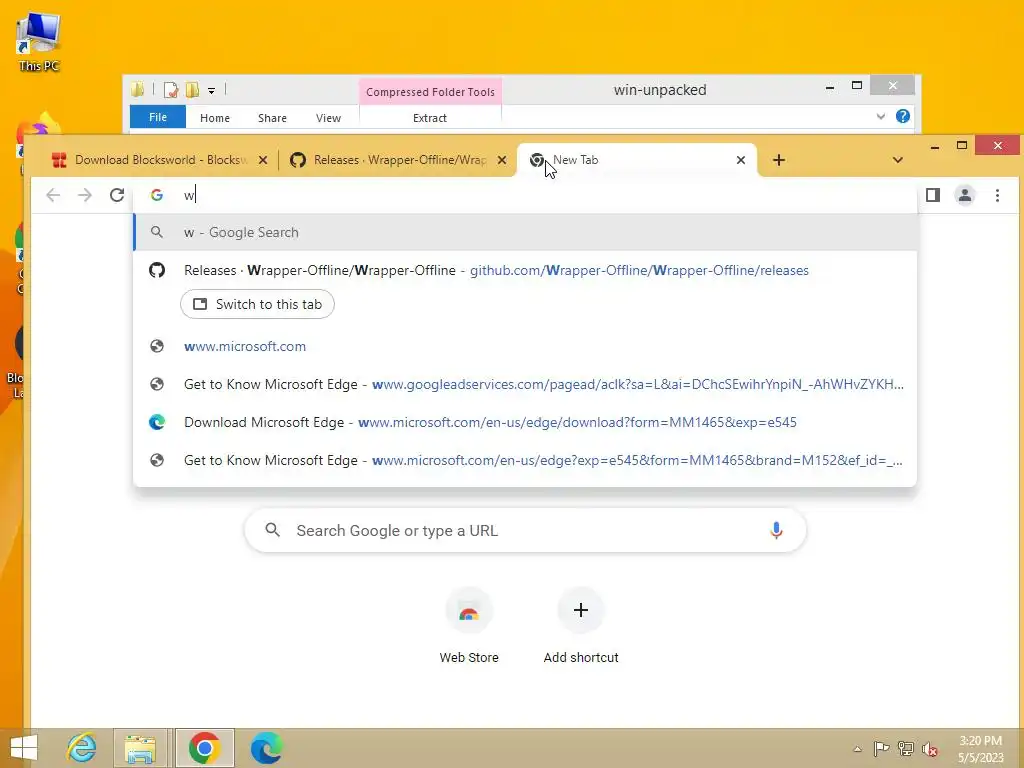Expand the ribbon chevron in win-unpacked window
The image size is (1024, 768).
[880, 116]
